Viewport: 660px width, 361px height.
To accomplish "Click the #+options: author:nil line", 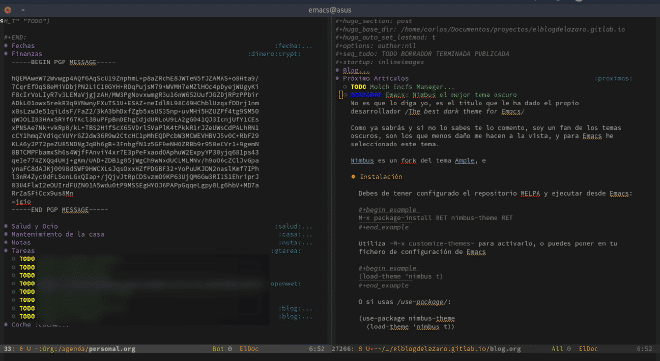I will tap(375, 45).
